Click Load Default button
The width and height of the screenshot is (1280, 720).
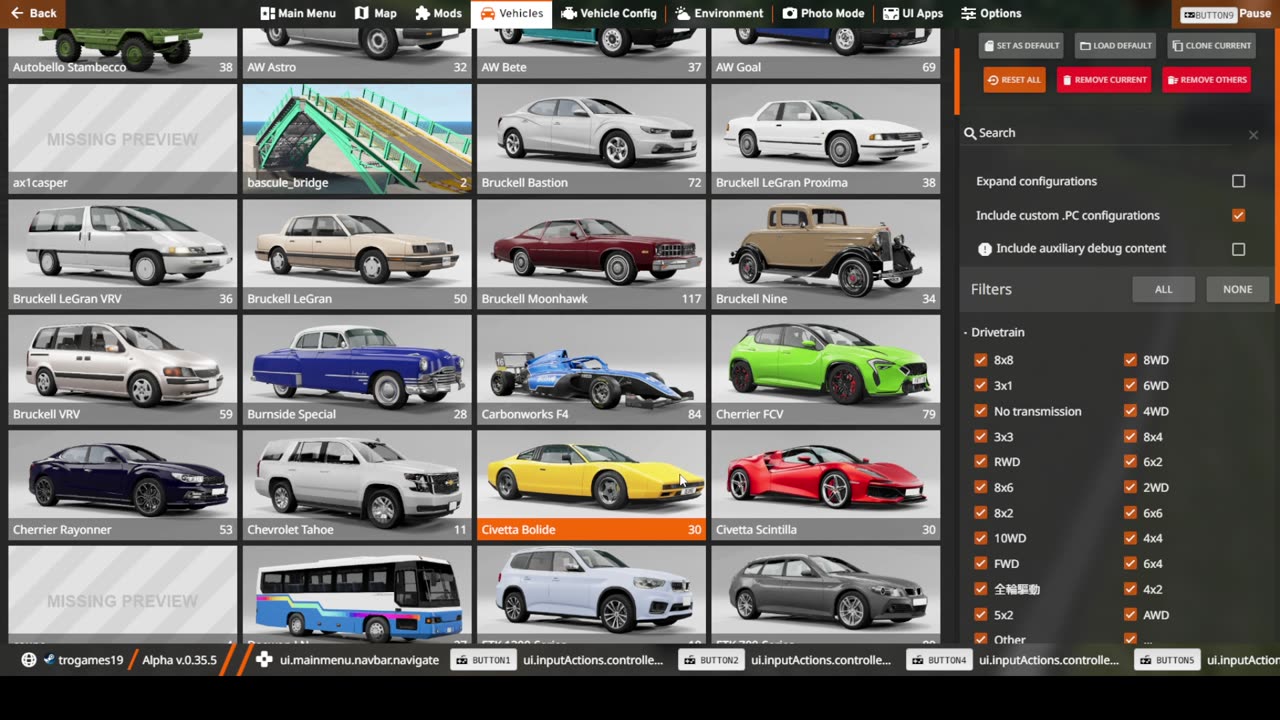point(1116,45)
